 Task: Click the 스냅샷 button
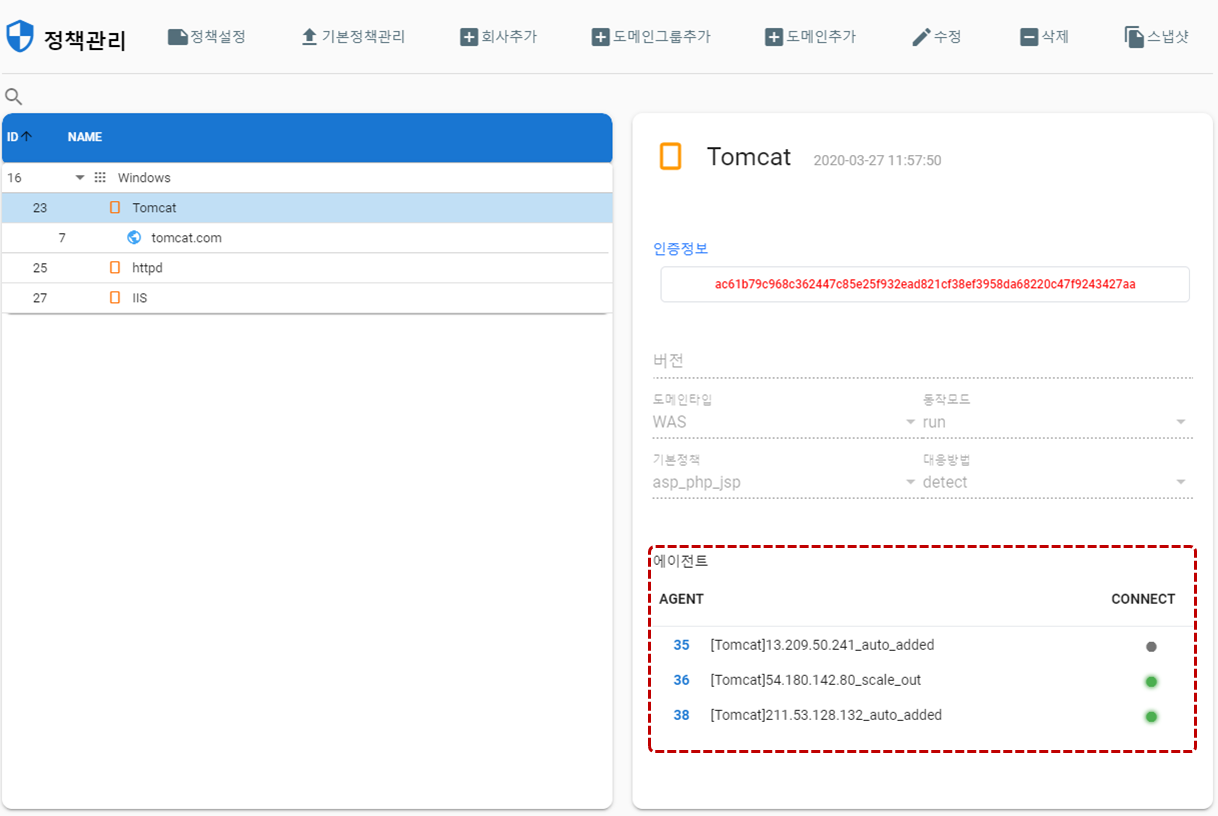click(x=1157, y=37)
